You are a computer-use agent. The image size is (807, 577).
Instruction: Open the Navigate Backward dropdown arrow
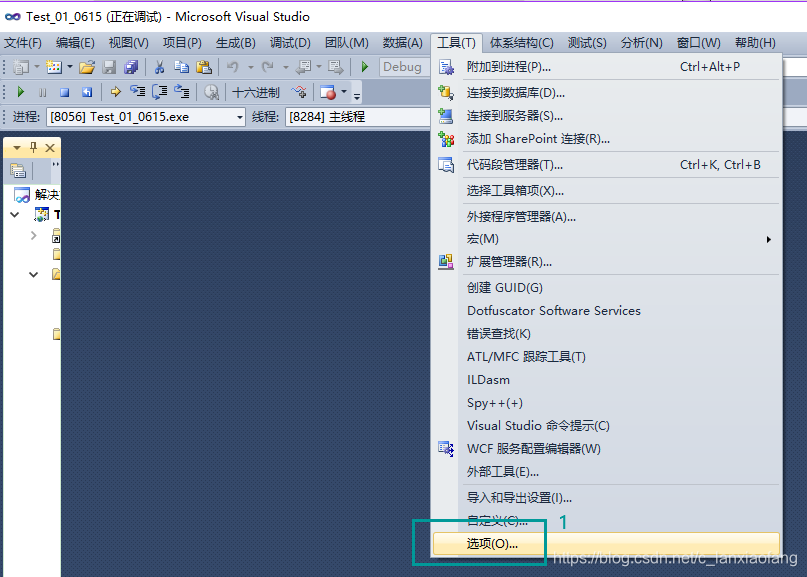coord(319,67)
